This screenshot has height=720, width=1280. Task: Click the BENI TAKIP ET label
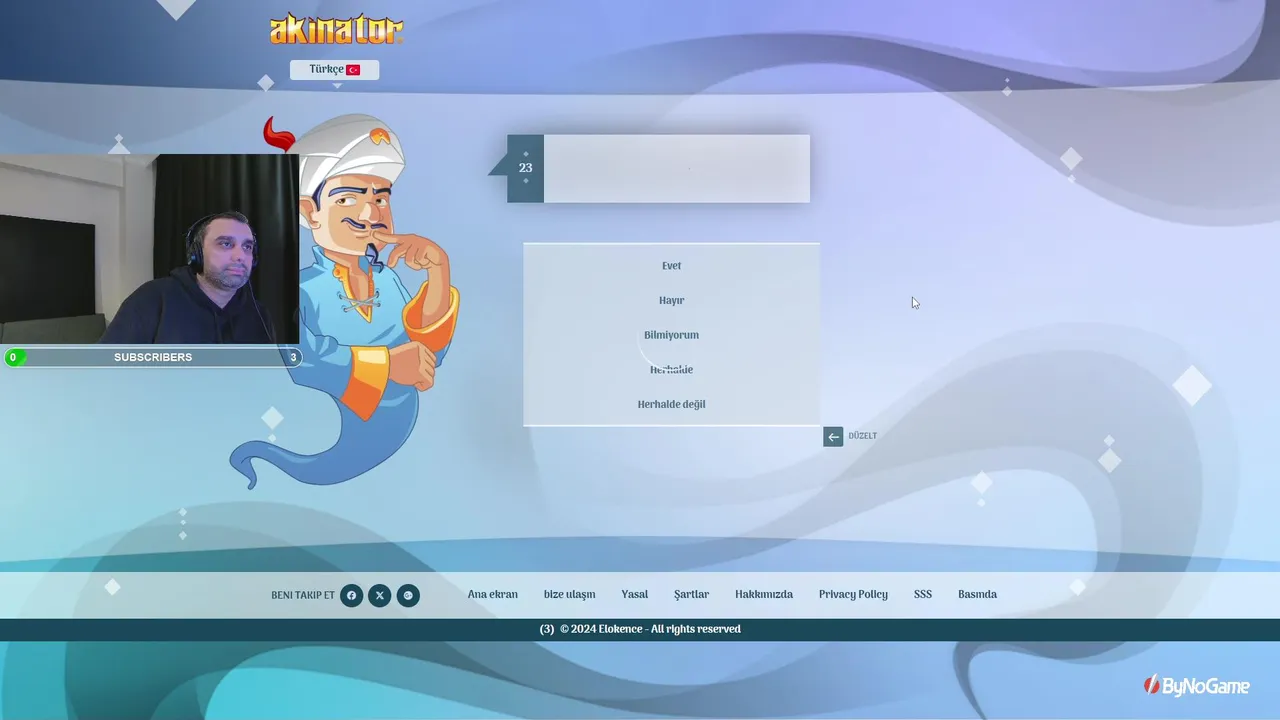coord(303,596)
